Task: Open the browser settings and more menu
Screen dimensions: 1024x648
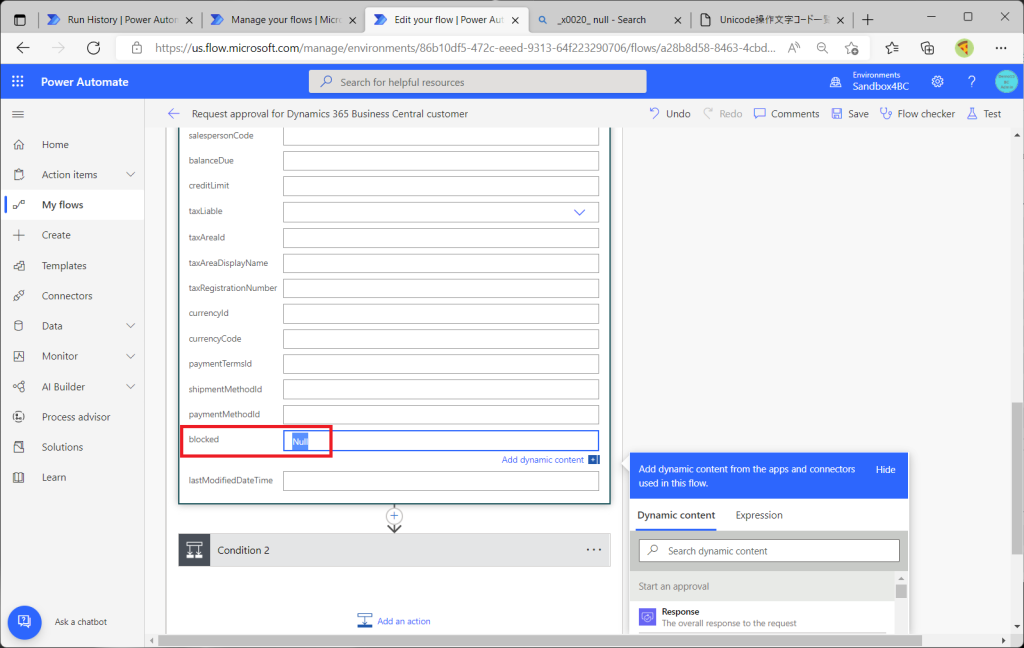Action: coord(1000,48)
